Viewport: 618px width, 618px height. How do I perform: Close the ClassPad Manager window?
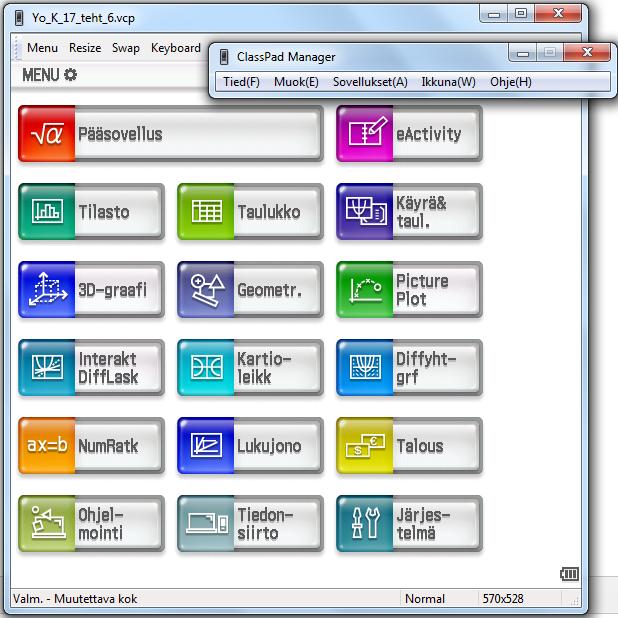(x=587, y=52)
